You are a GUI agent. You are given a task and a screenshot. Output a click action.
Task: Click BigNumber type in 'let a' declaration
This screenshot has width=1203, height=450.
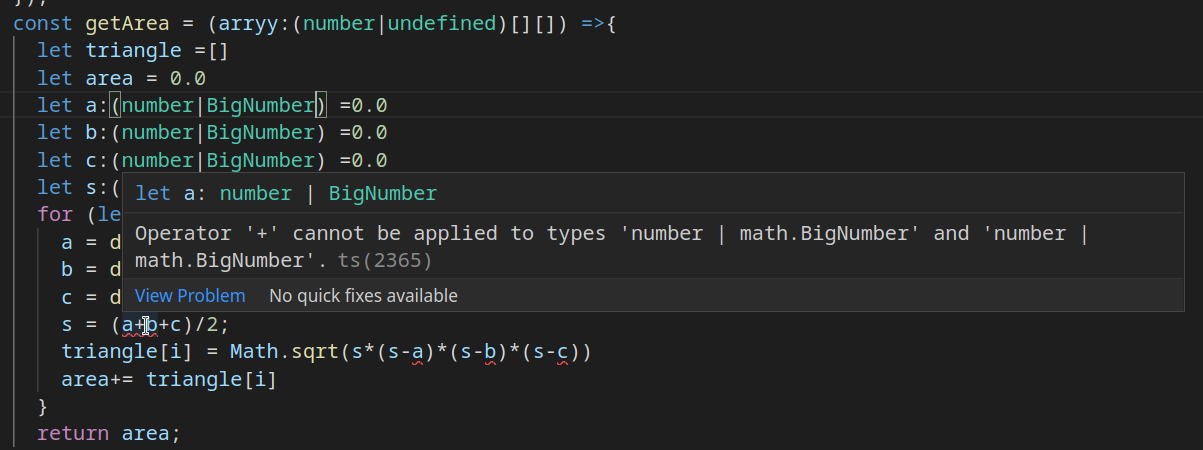pyautogui.click(x=261, y=105)
